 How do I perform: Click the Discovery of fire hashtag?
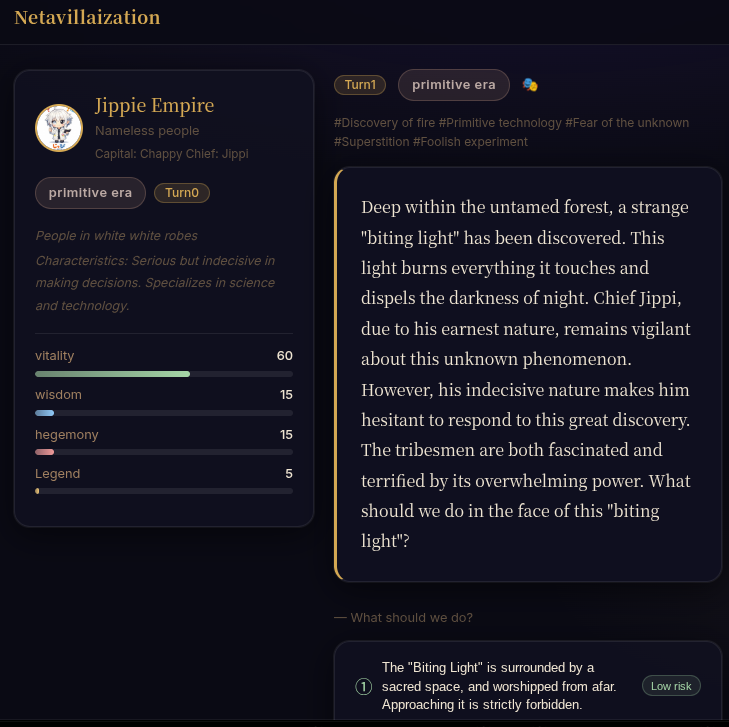coord(384,123)
